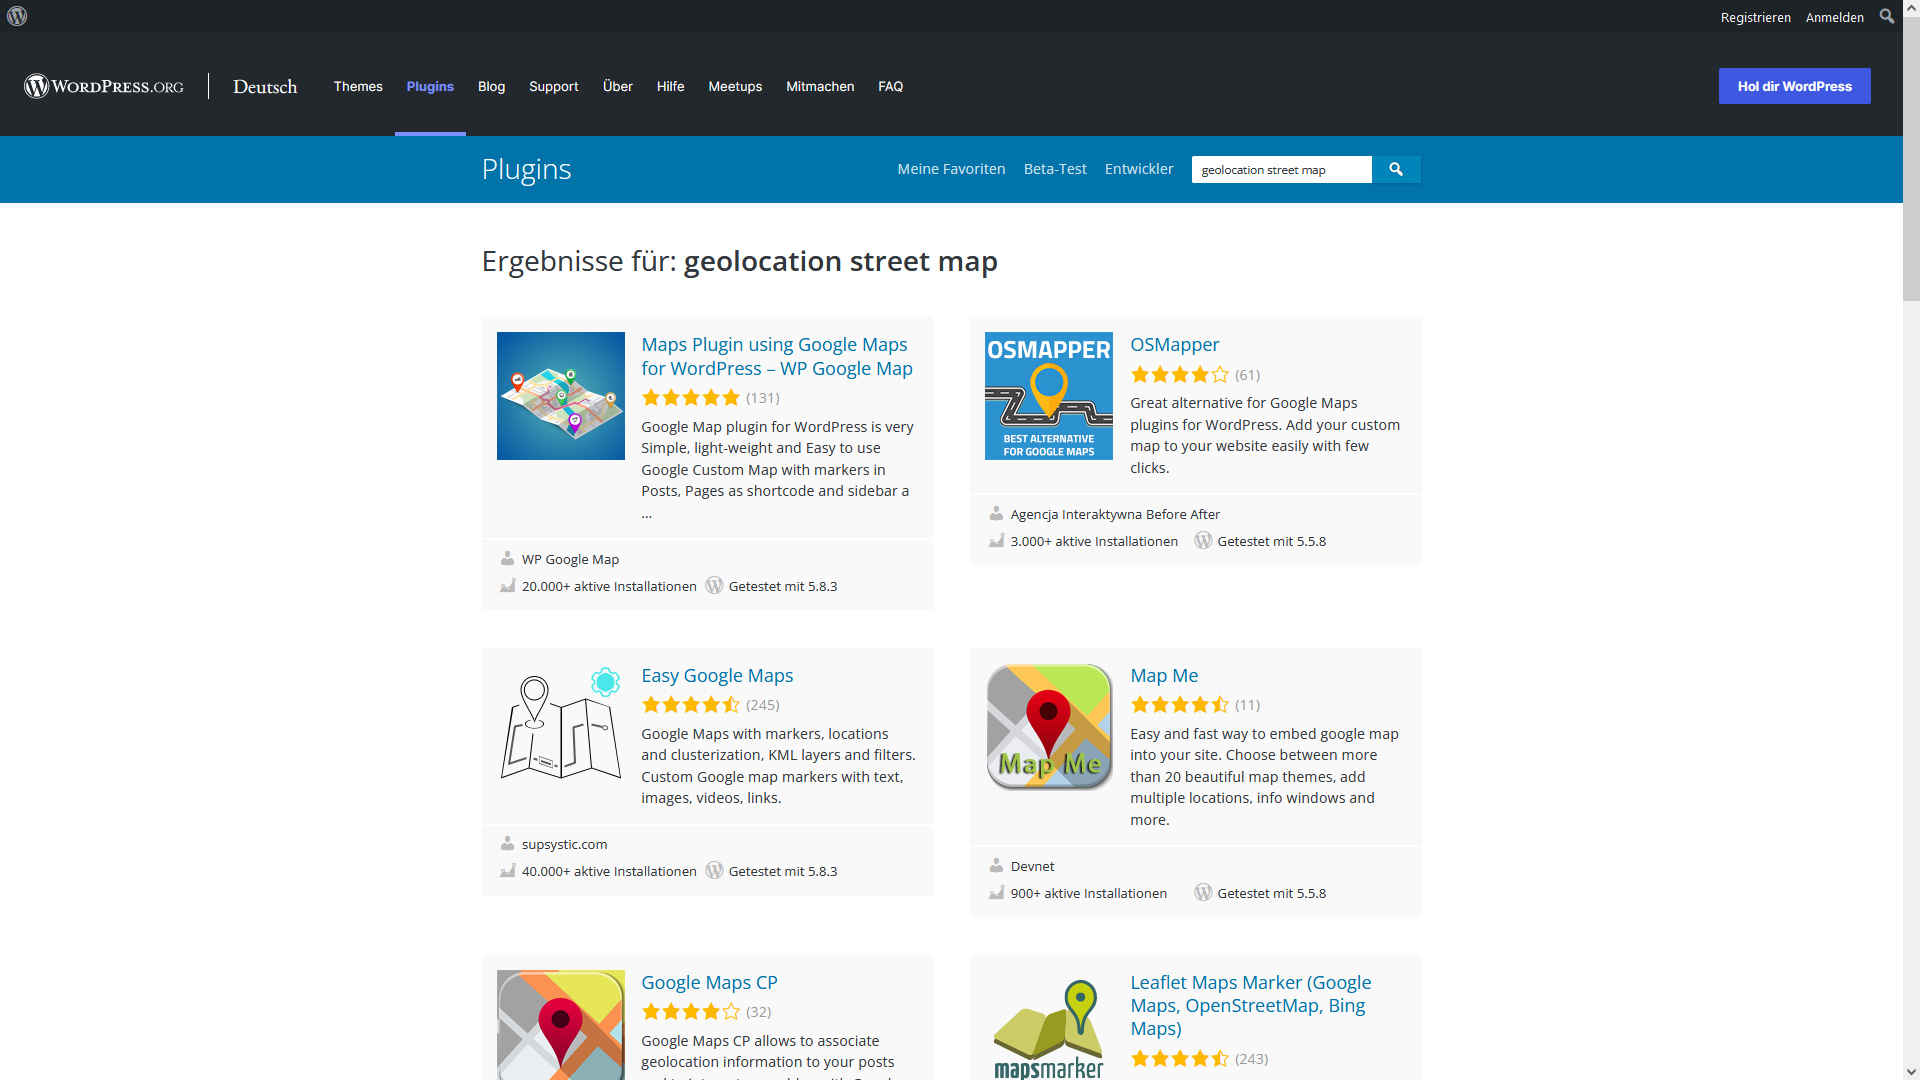Open the Meetups menu item
This screenshot has width=1920, height=1080.
point(735,86)
